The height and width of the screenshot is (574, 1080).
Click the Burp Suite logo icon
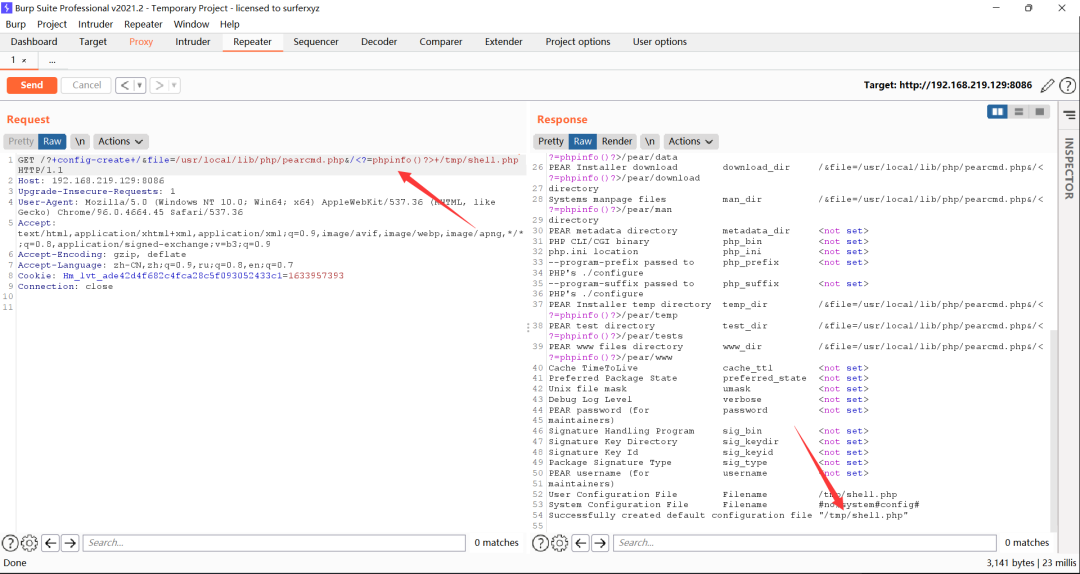pyautogui.click(x=8, y=8)
